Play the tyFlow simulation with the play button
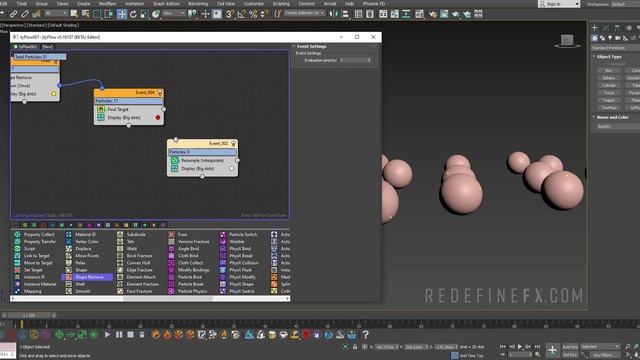The image size is (640, 360). click(107, 335)
